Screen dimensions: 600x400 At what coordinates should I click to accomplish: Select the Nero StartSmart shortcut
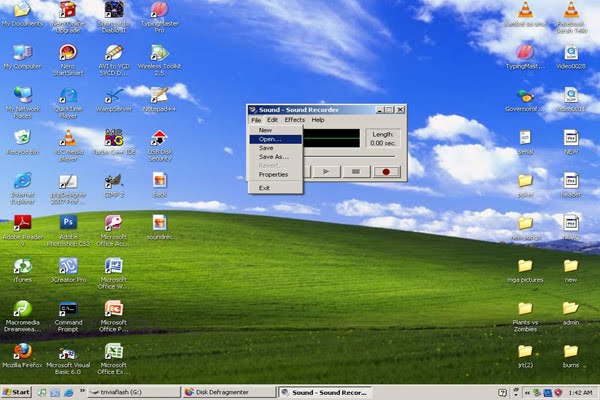point(68,59)
